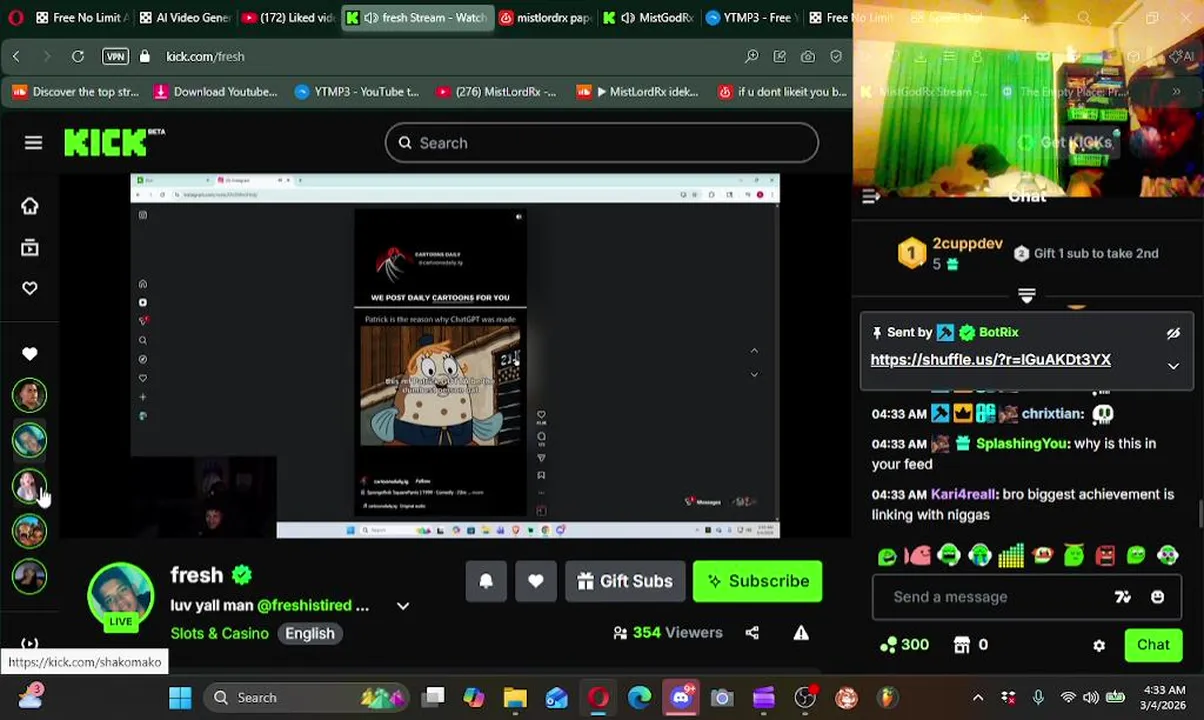
Task: Expand the leaderboard drag handle
Action: 1026,295
